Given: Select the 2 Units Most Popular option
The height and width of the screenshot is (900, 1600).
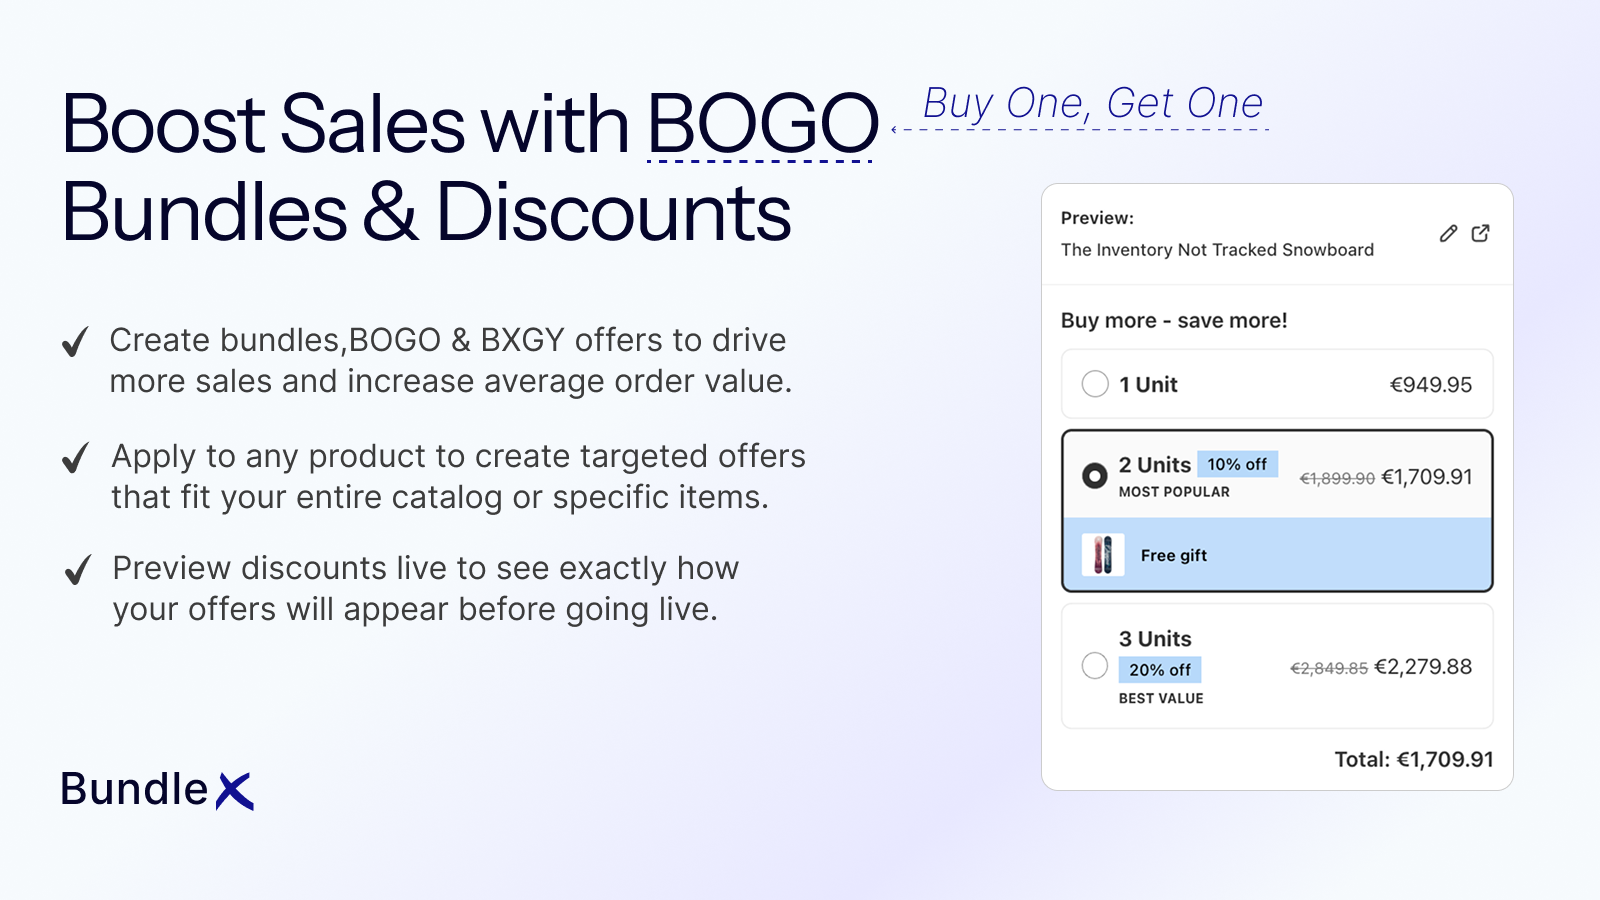Looking at the screenshot, I should (x=1095, y=476).
